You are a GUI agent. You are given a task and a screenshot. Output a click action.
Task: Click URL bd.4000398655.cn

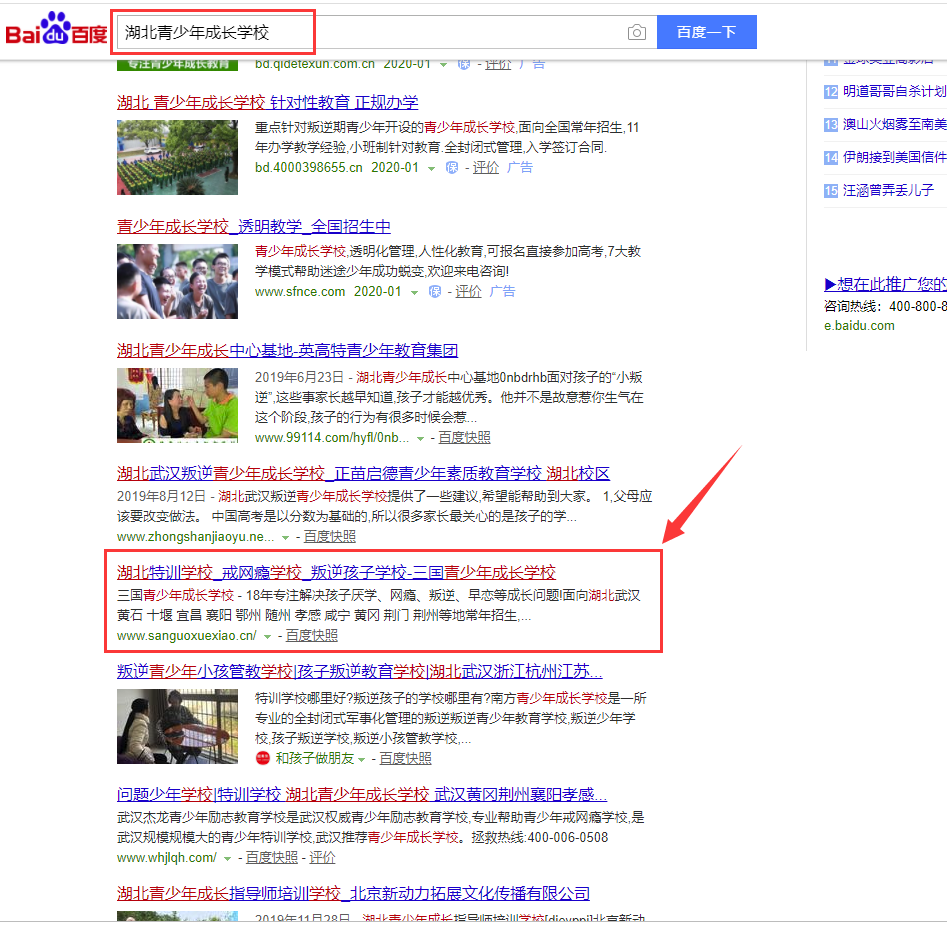(309, 168)
